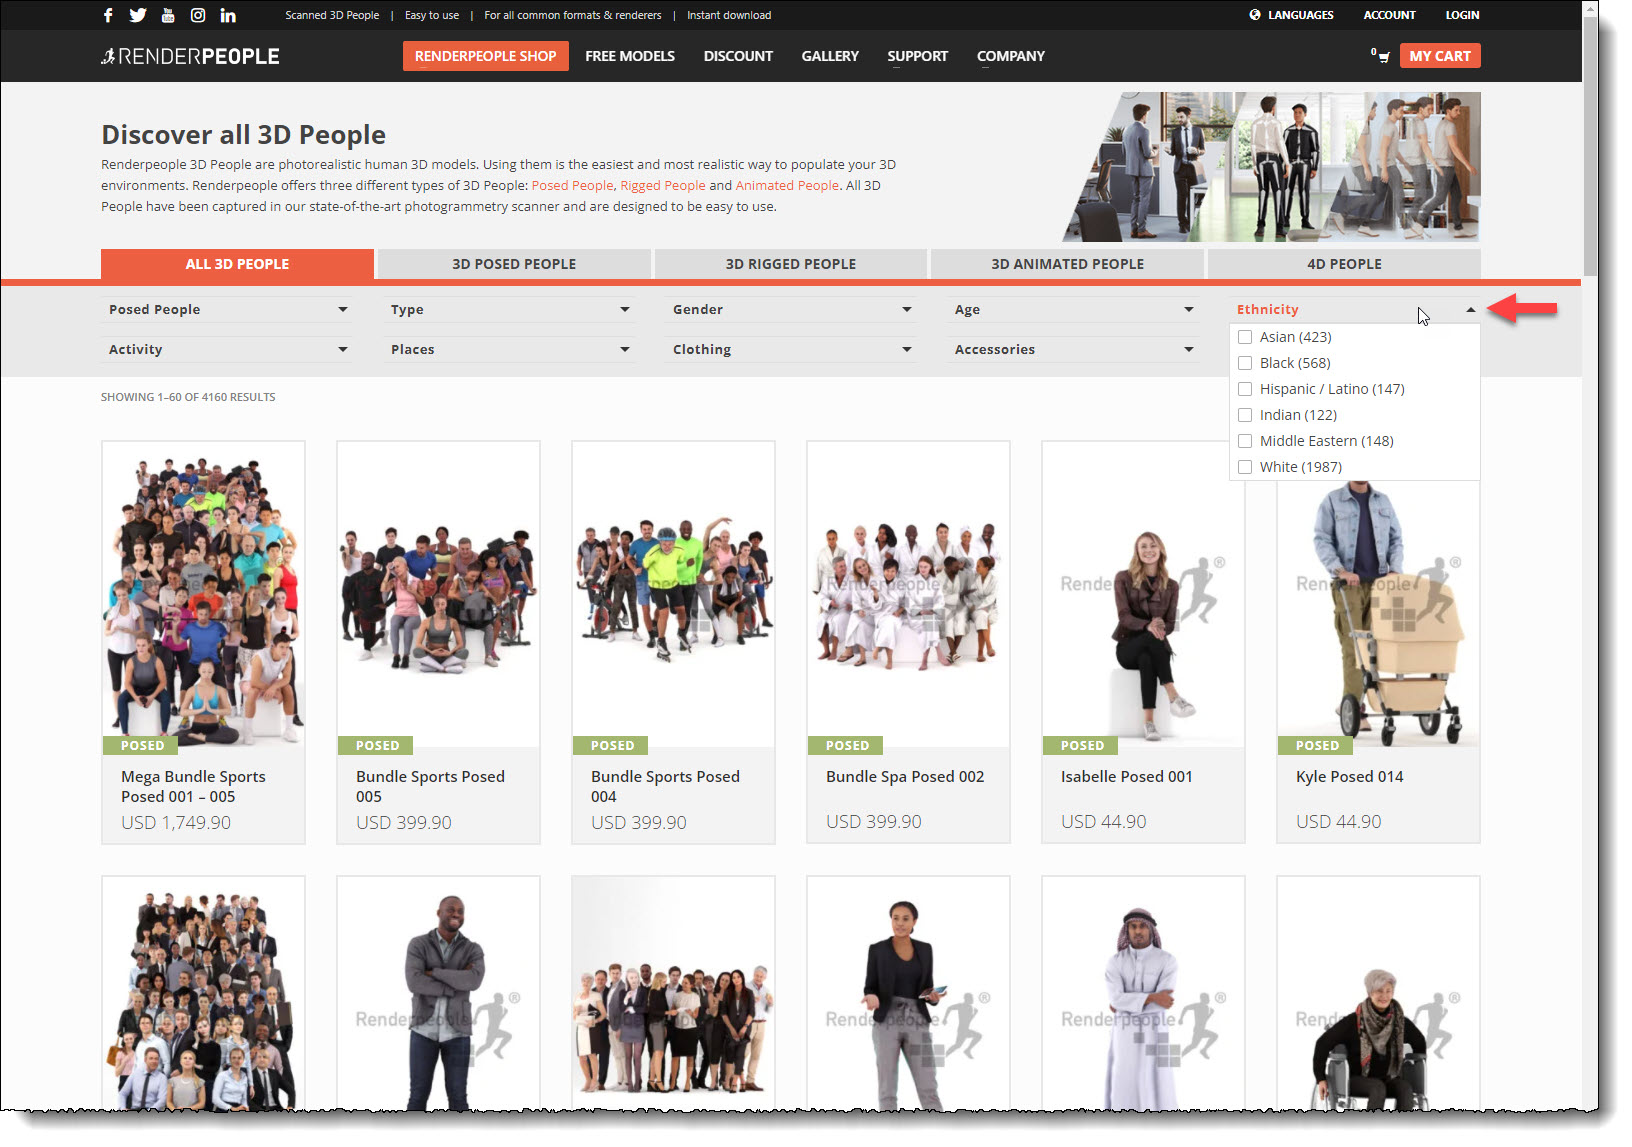Click the Renderpeople logo

pos(191,56)
